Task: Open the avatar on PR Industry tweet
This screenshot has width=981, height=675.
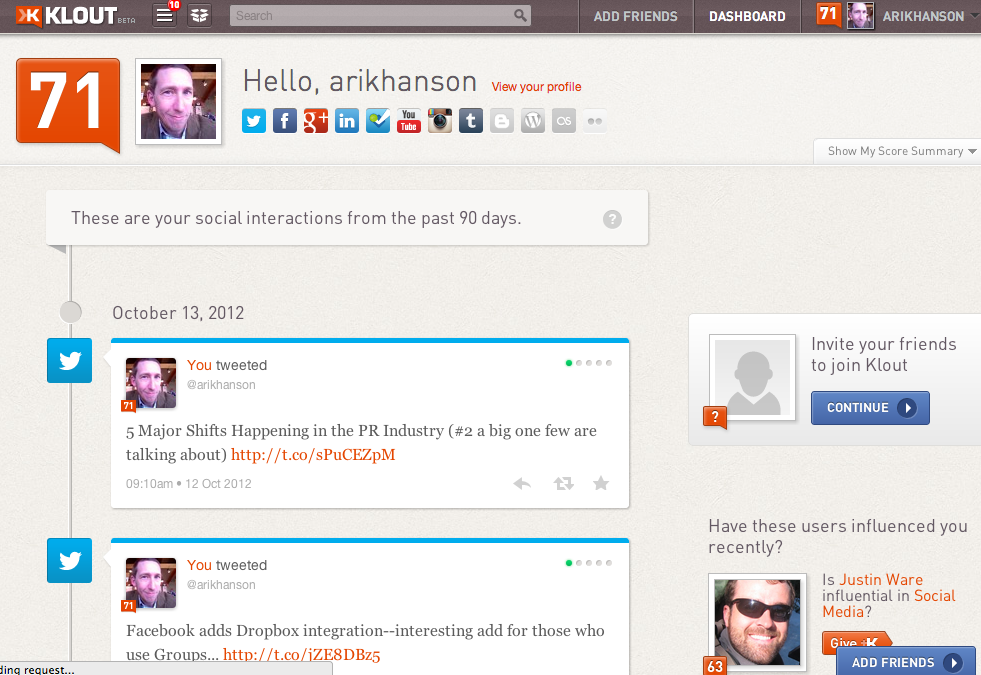Action: coord(150,383)
